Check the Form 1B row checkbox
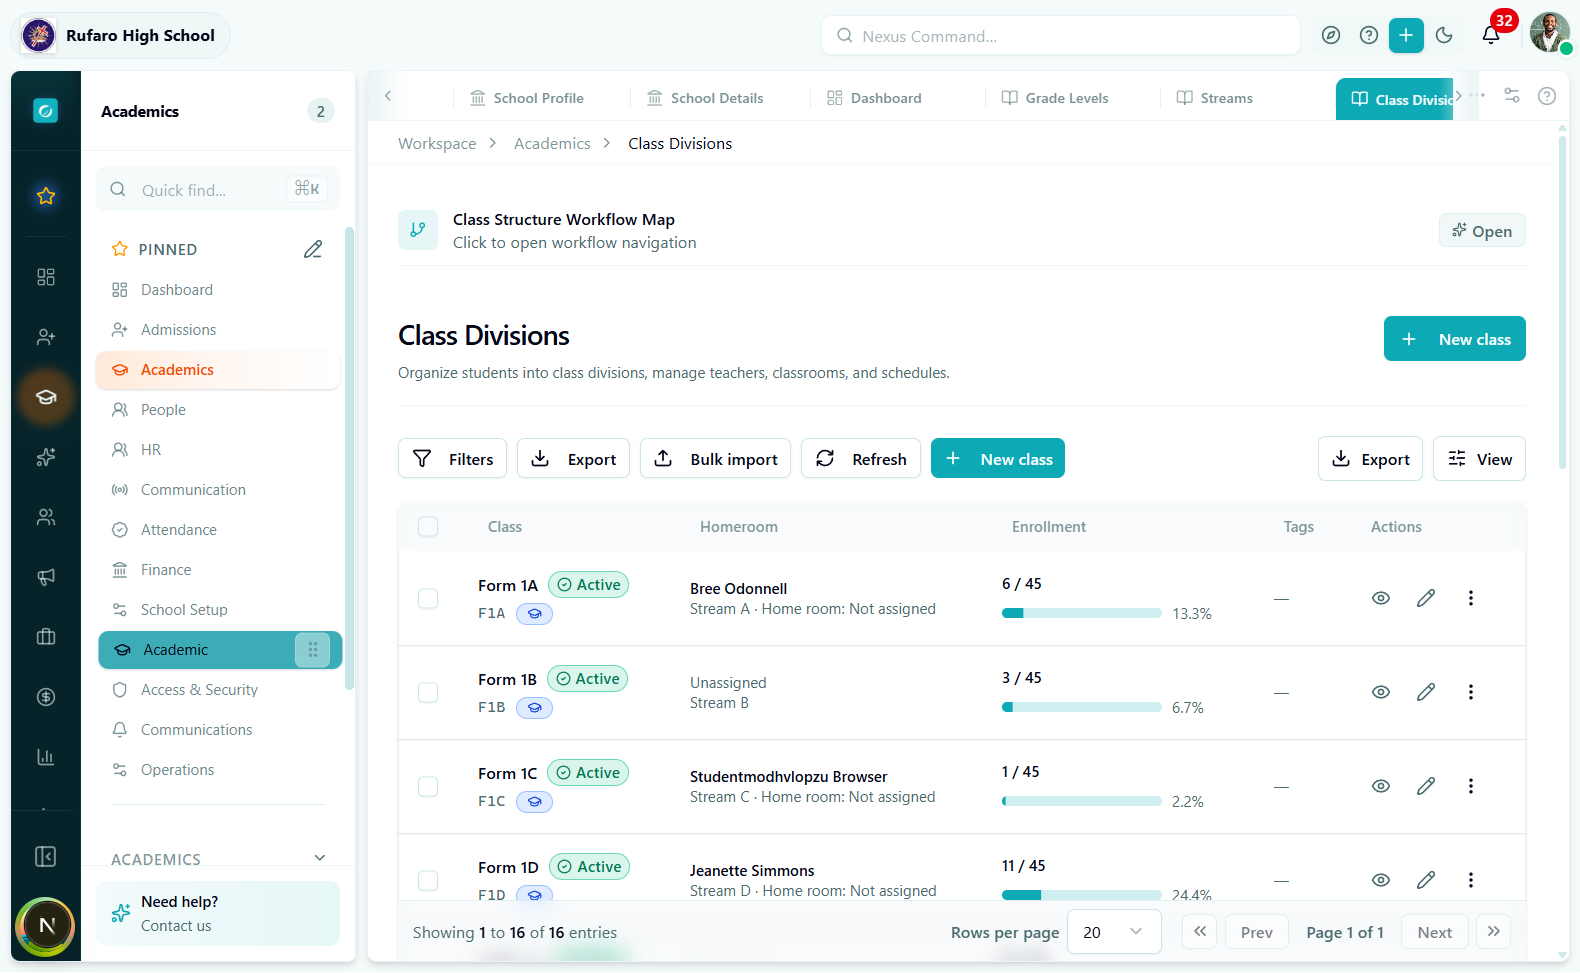The width and height of the screenshot is (1580, 973). point(428,693)
